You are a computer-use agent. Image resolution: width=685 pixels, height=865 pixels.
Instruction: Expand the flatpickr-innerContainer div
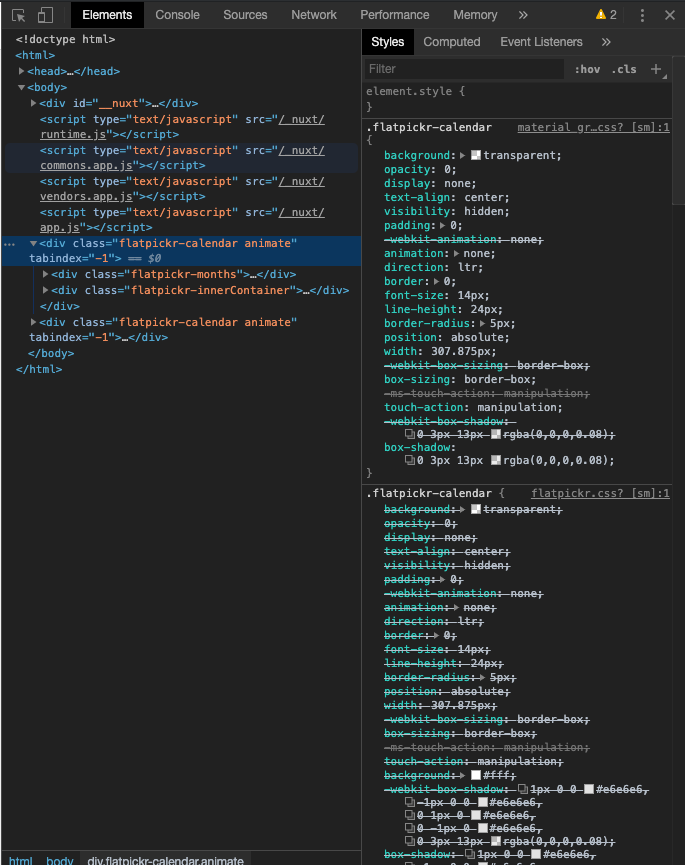45,290
